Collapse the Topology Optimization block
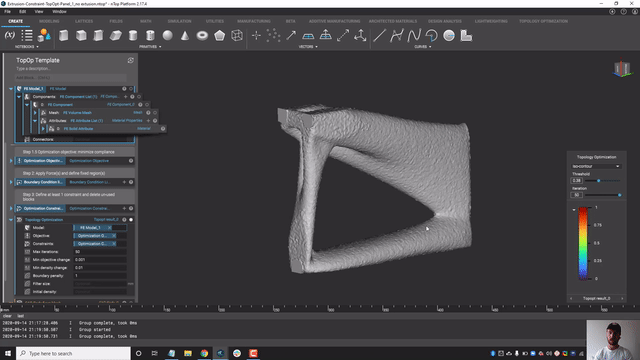This screenshot has height=360, width=640. click(11, 220)
